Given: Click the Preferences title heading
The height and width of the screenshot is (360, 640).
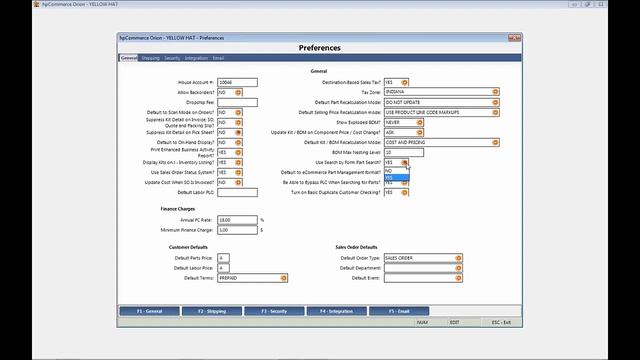Looking at the screenshot, I should click(320, 48).
